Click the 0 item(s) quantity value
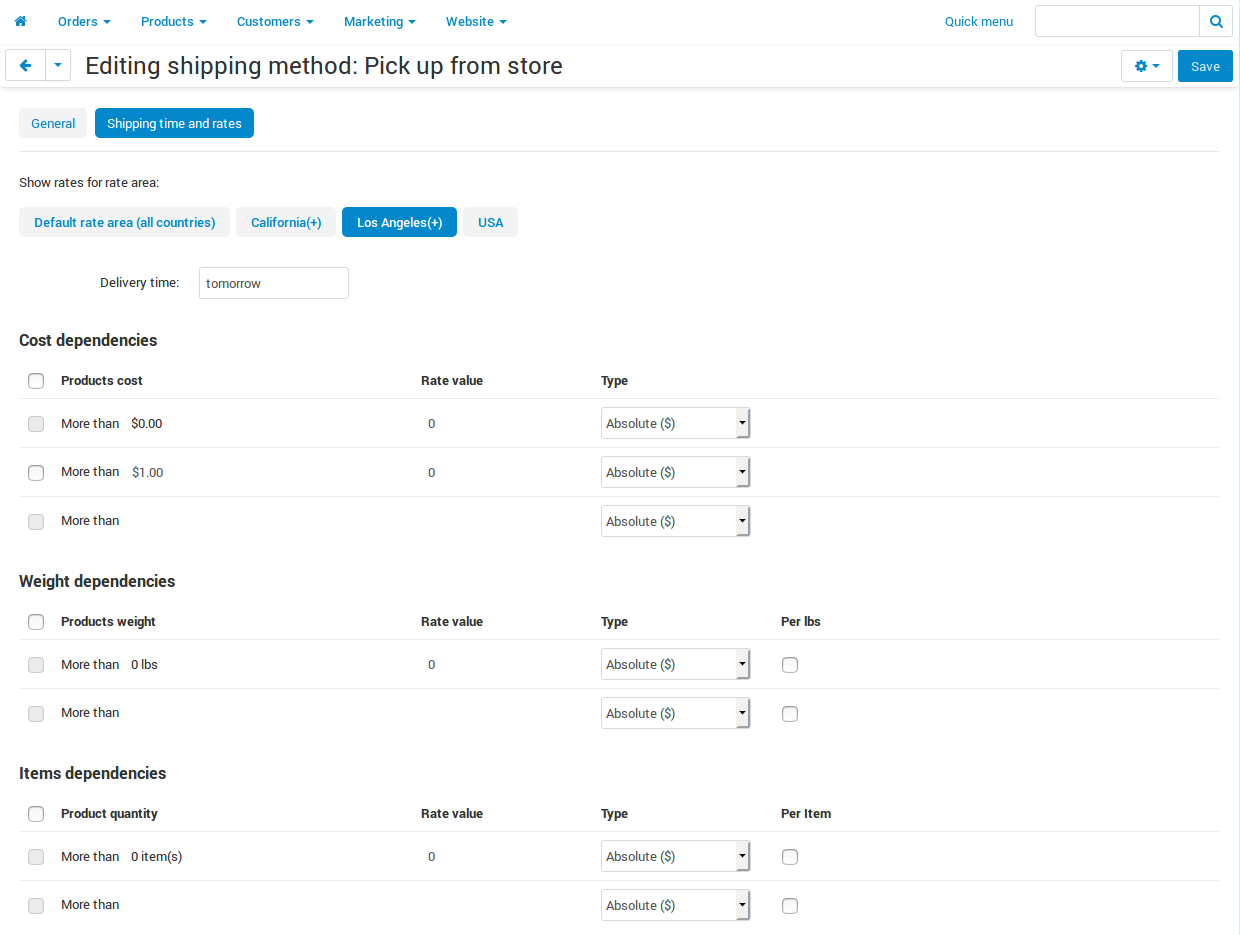 [x=156, y=857]
